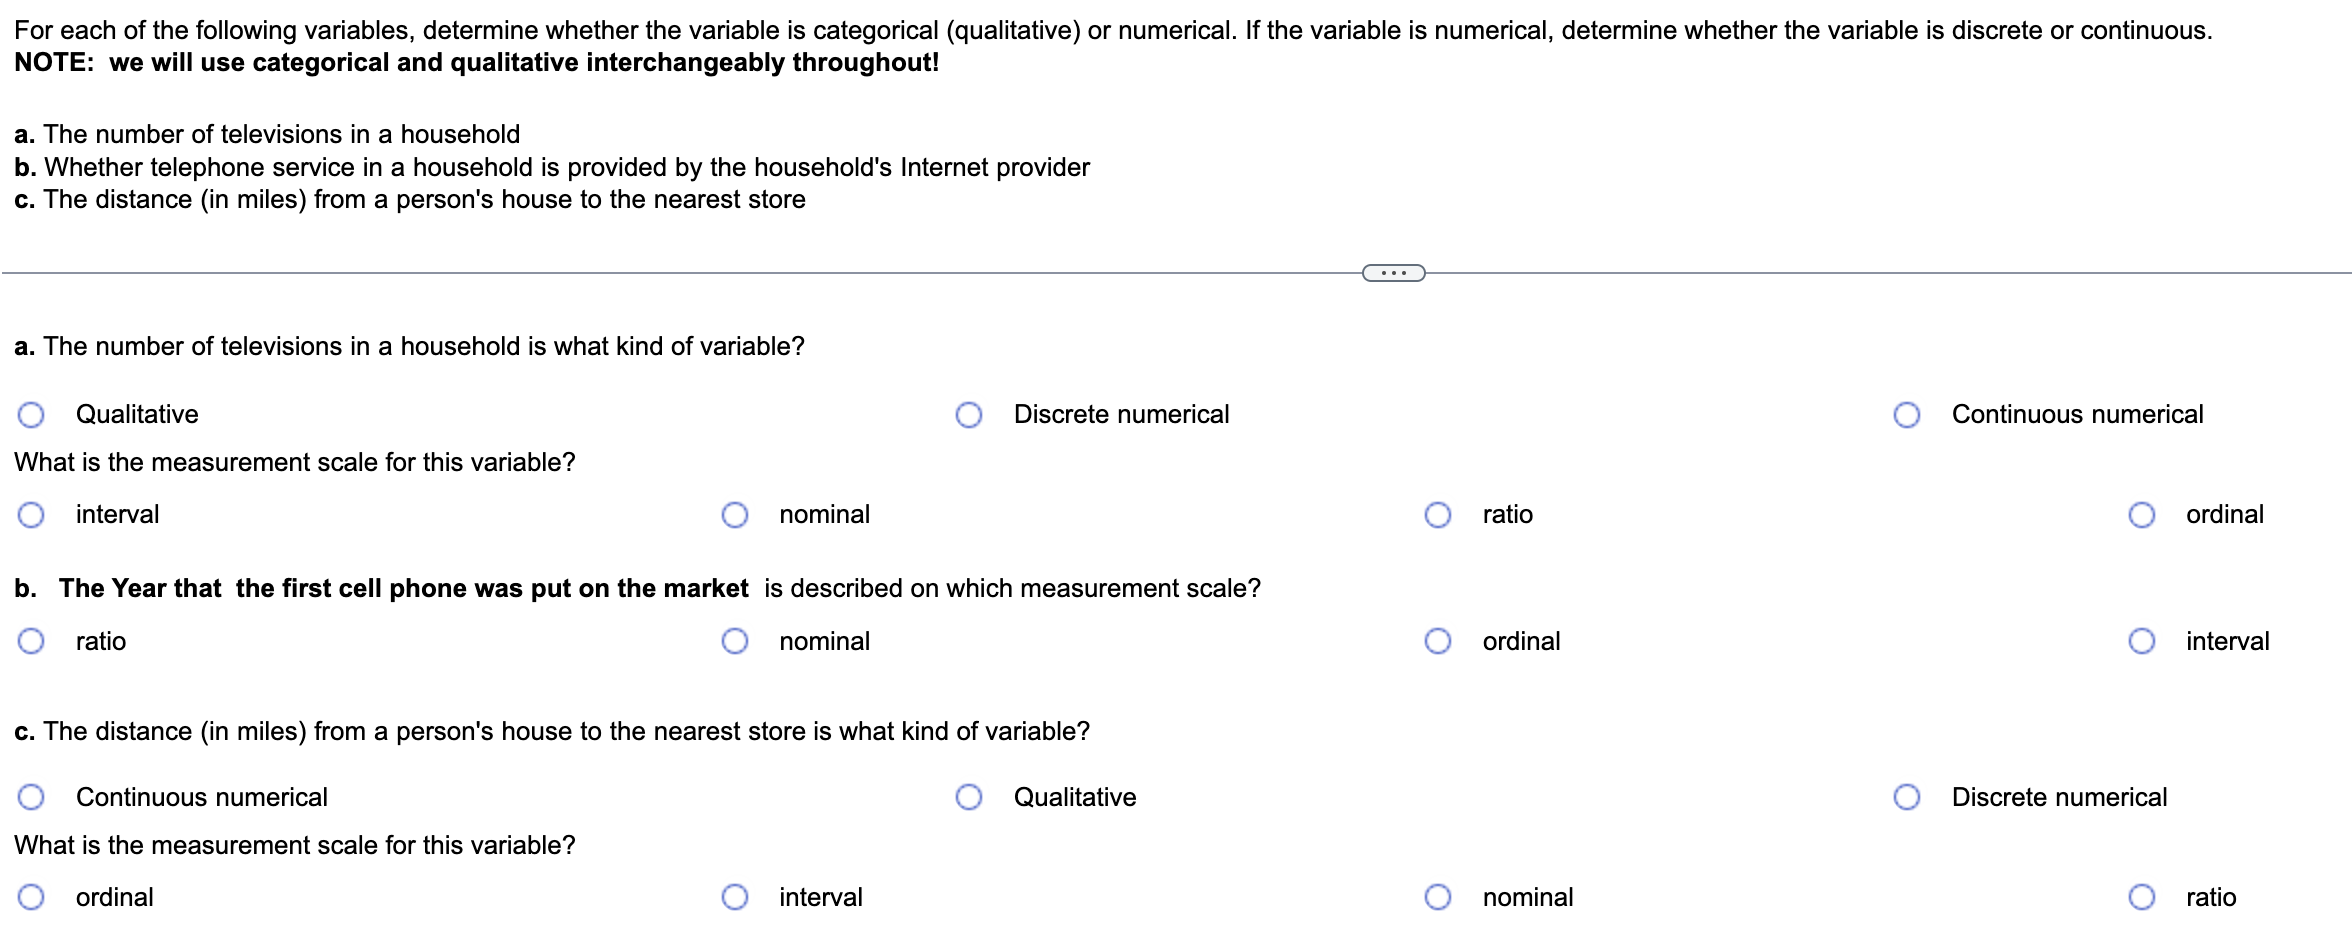
Task: Choose nominal scale for part c
Action: pyautogui.click(x=1438, y=897)
